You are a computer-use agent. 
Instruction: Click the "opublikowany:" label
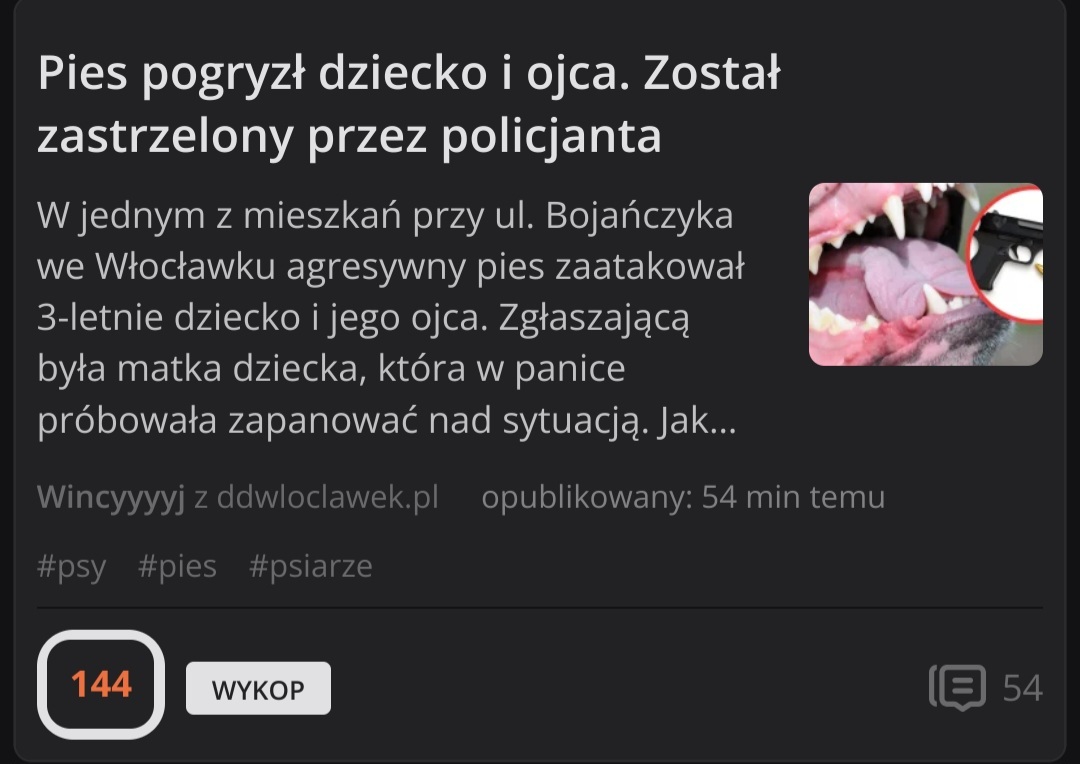tap(588, 497)
